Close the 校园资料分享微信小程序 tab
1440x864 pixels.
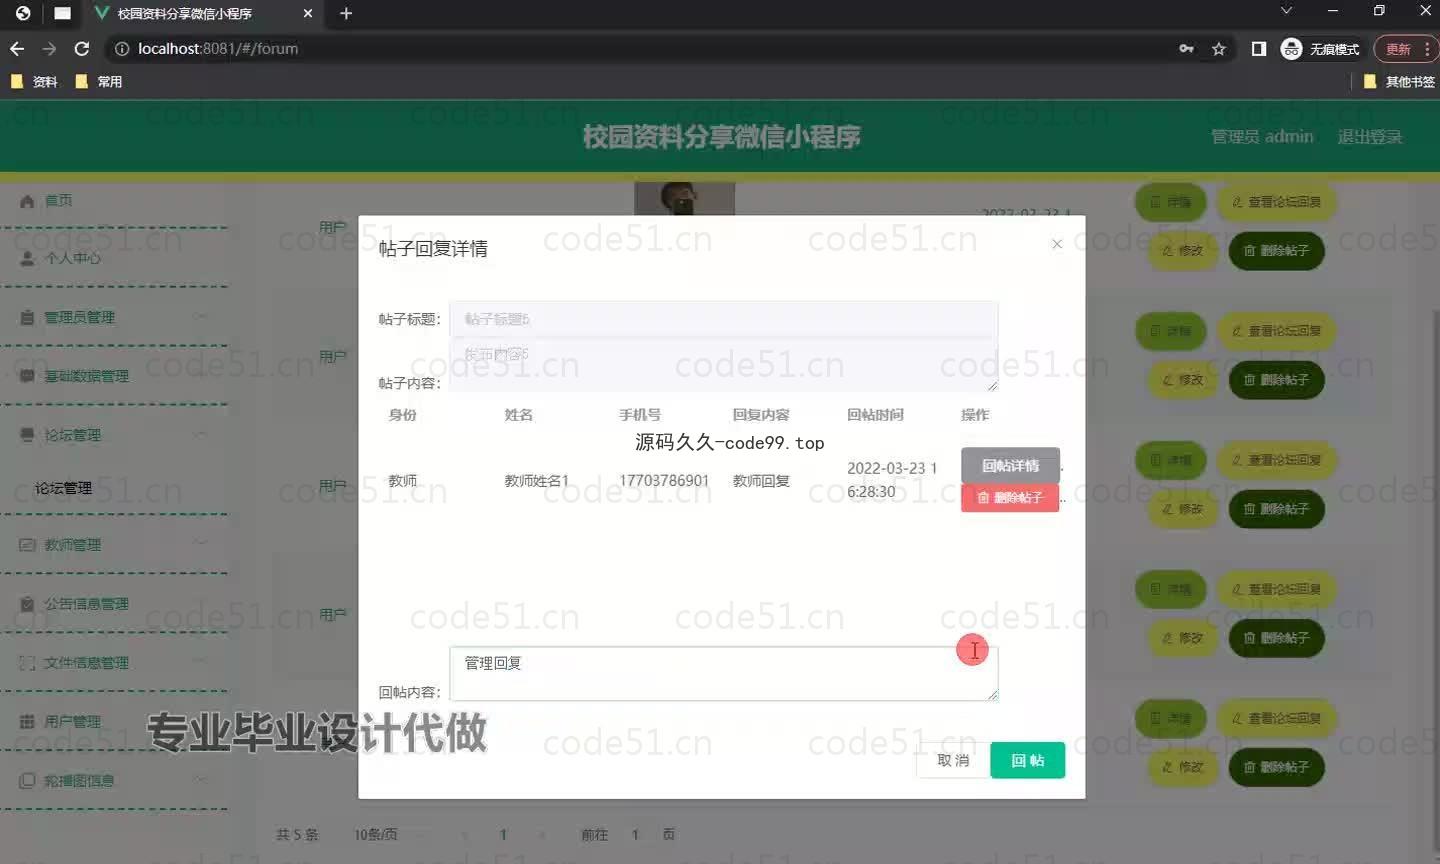coord(308,13)
